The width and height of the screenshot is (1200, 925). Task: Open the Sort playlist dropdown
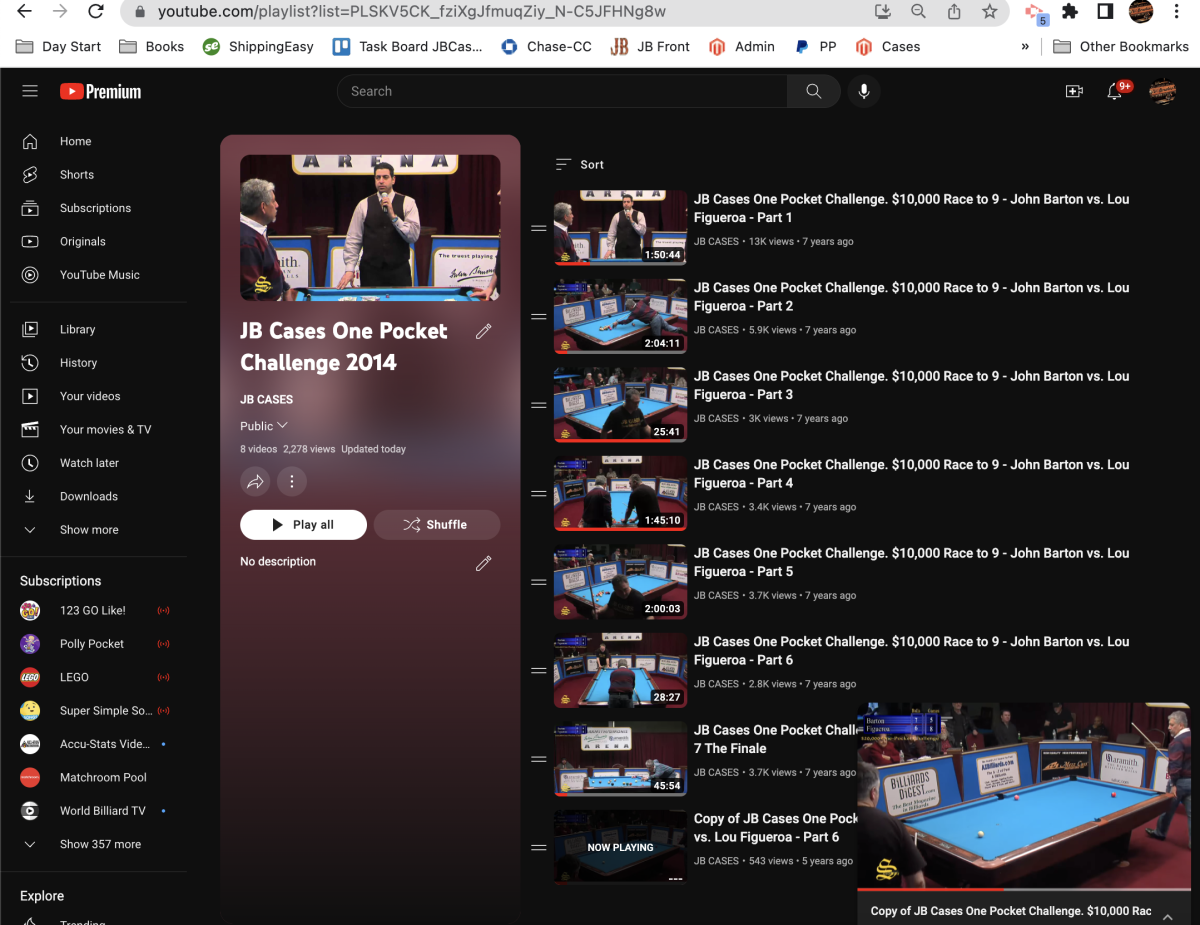point(580,165)
